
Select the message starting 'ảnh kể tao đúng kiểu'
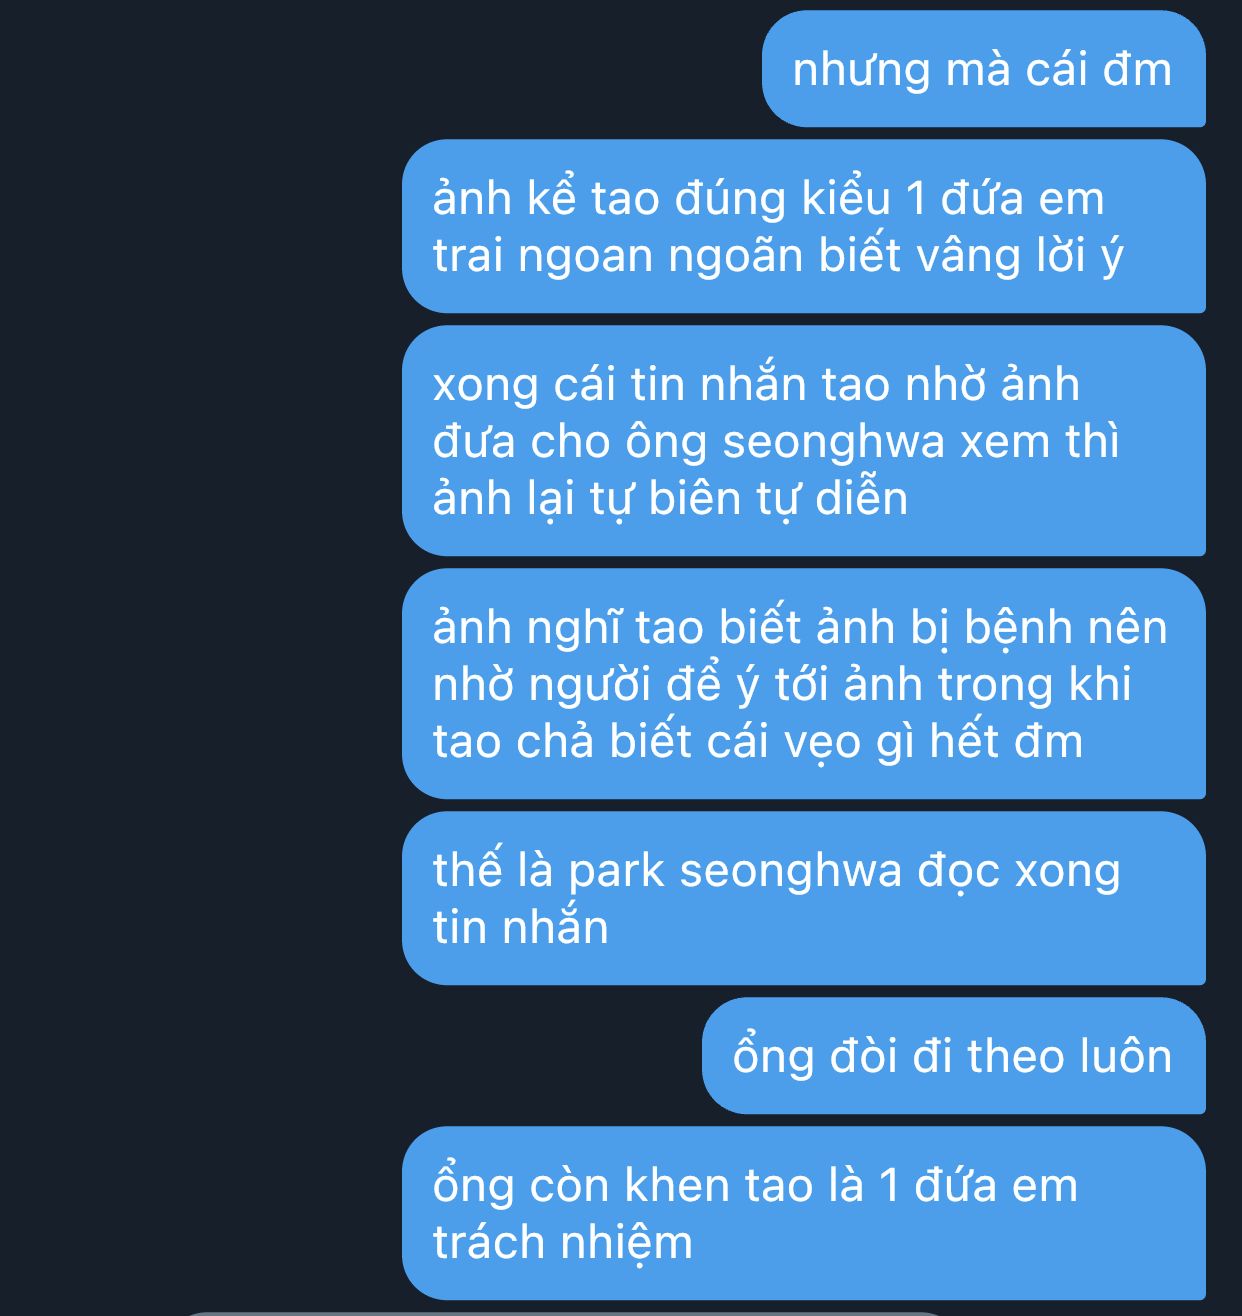tap(804, 226)
